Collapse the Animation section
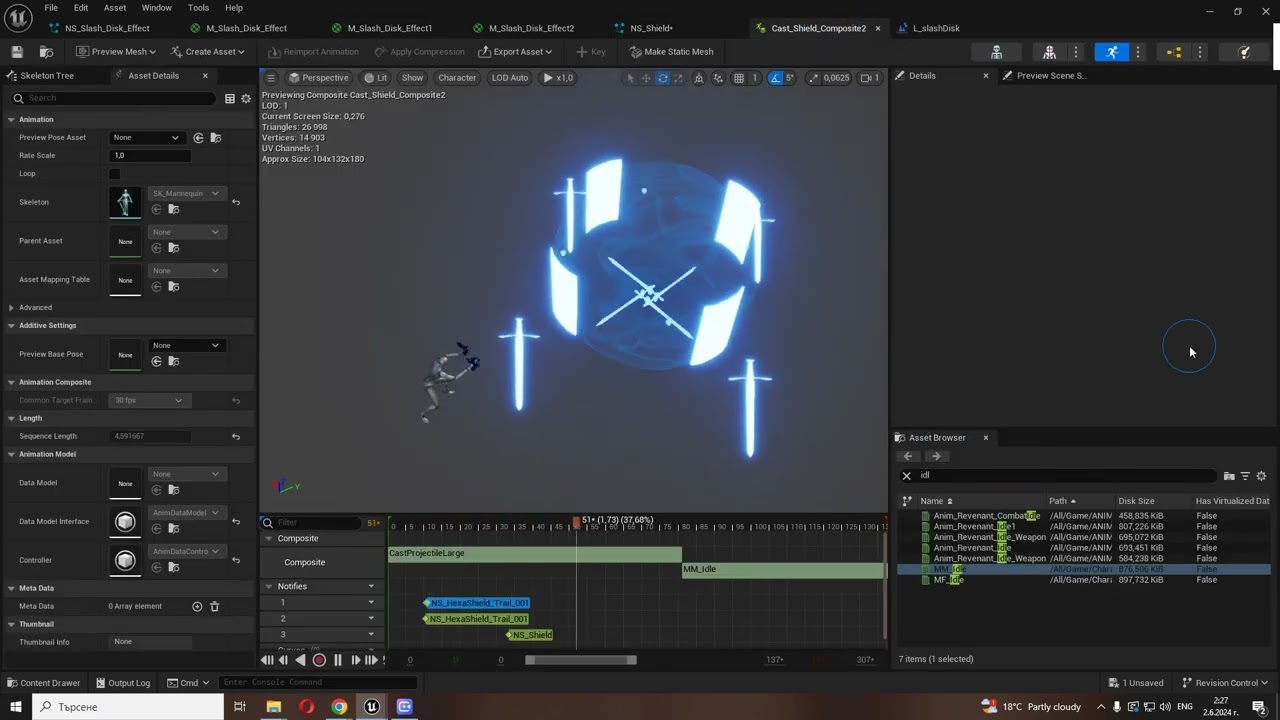Viewport: 1280px width, 720px height. tap(11, 119)
